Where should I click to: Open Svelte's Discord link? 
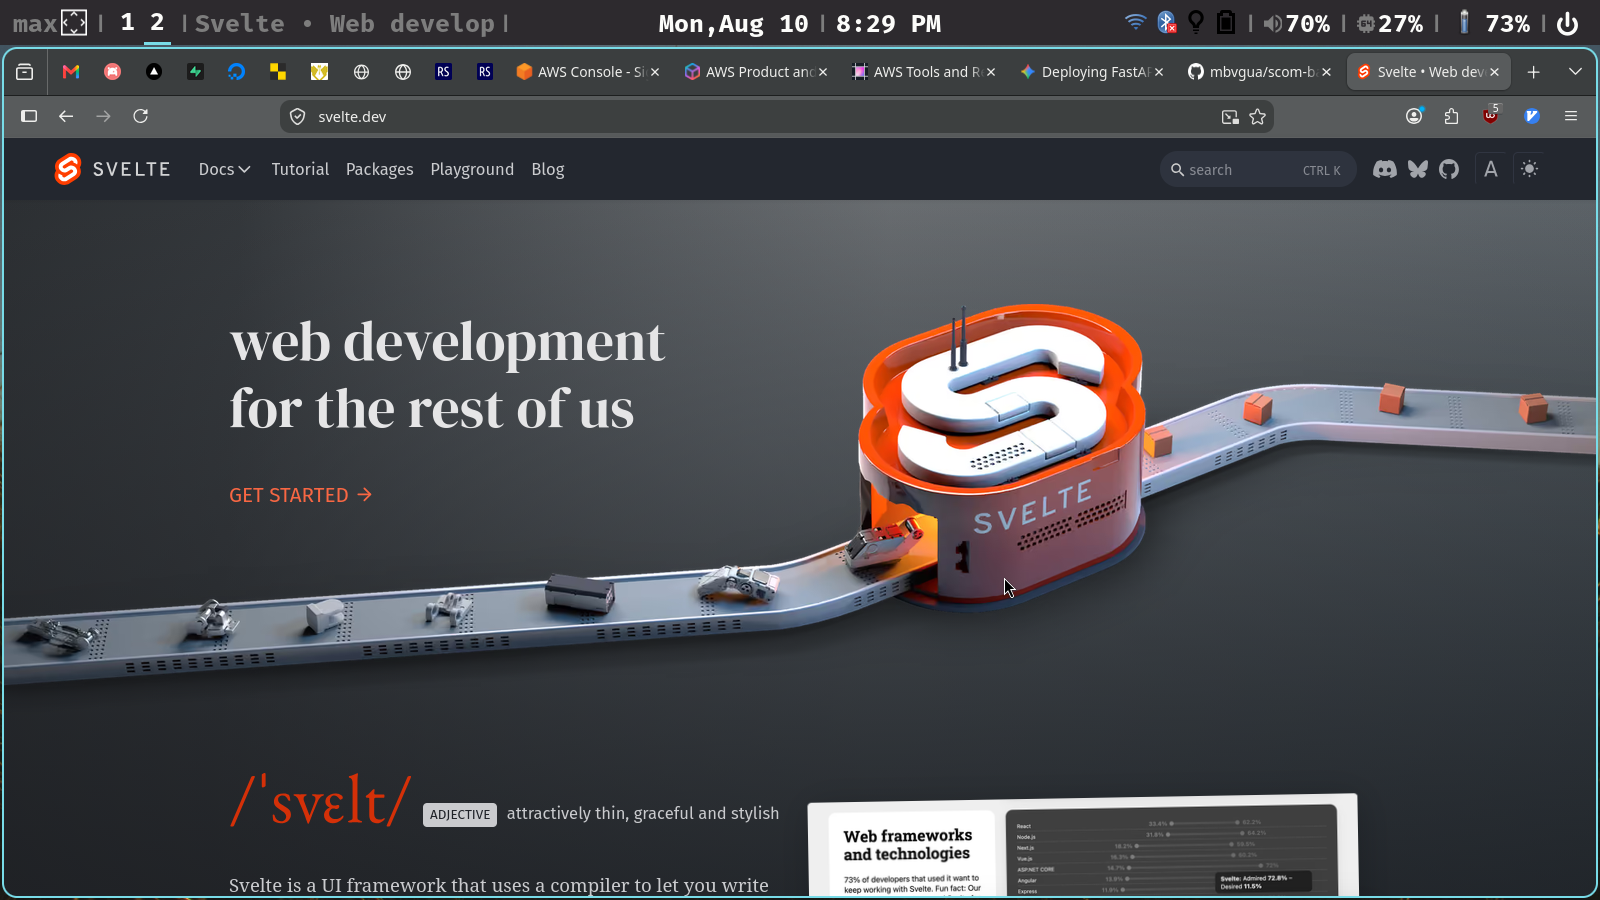click(x=1385, y=170)
